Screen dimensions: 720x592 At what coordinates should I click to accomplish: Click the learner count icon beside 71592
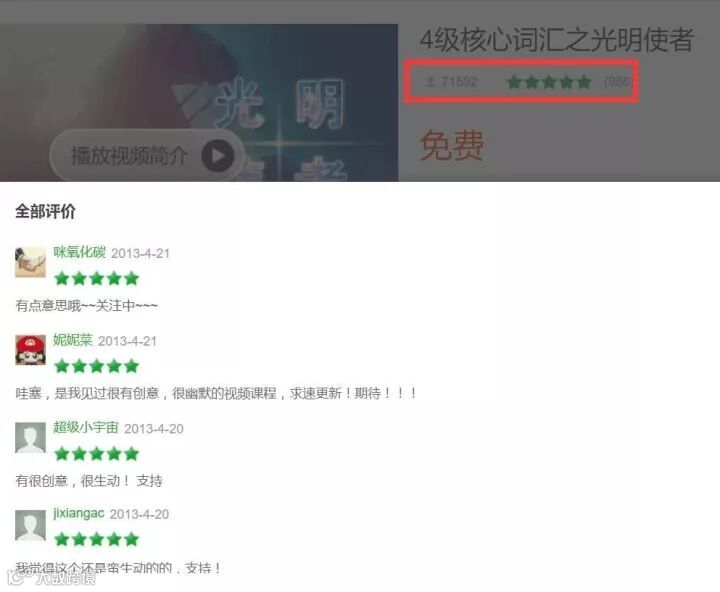pyautogui.click(x=430, y=82)
